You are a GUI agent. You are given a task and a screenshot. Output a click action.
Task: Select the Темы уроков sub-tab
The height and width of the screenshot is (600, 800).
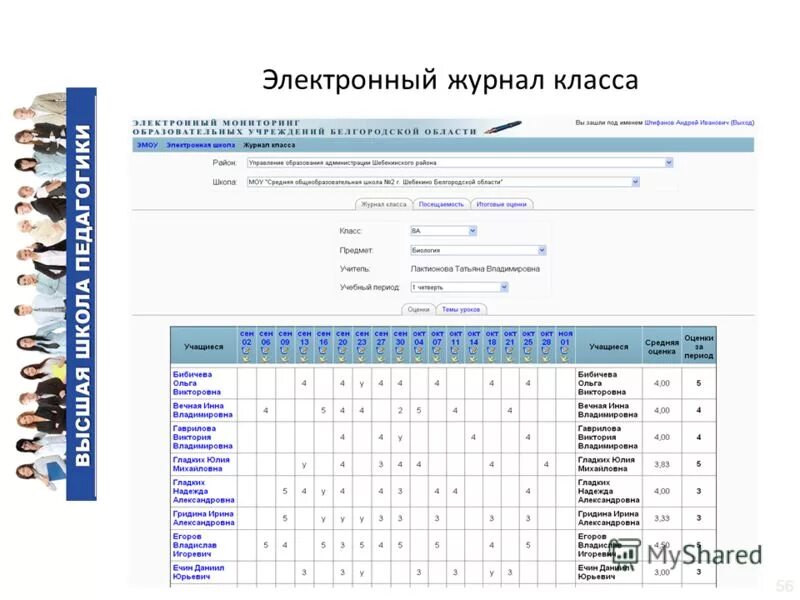point(461,309)
